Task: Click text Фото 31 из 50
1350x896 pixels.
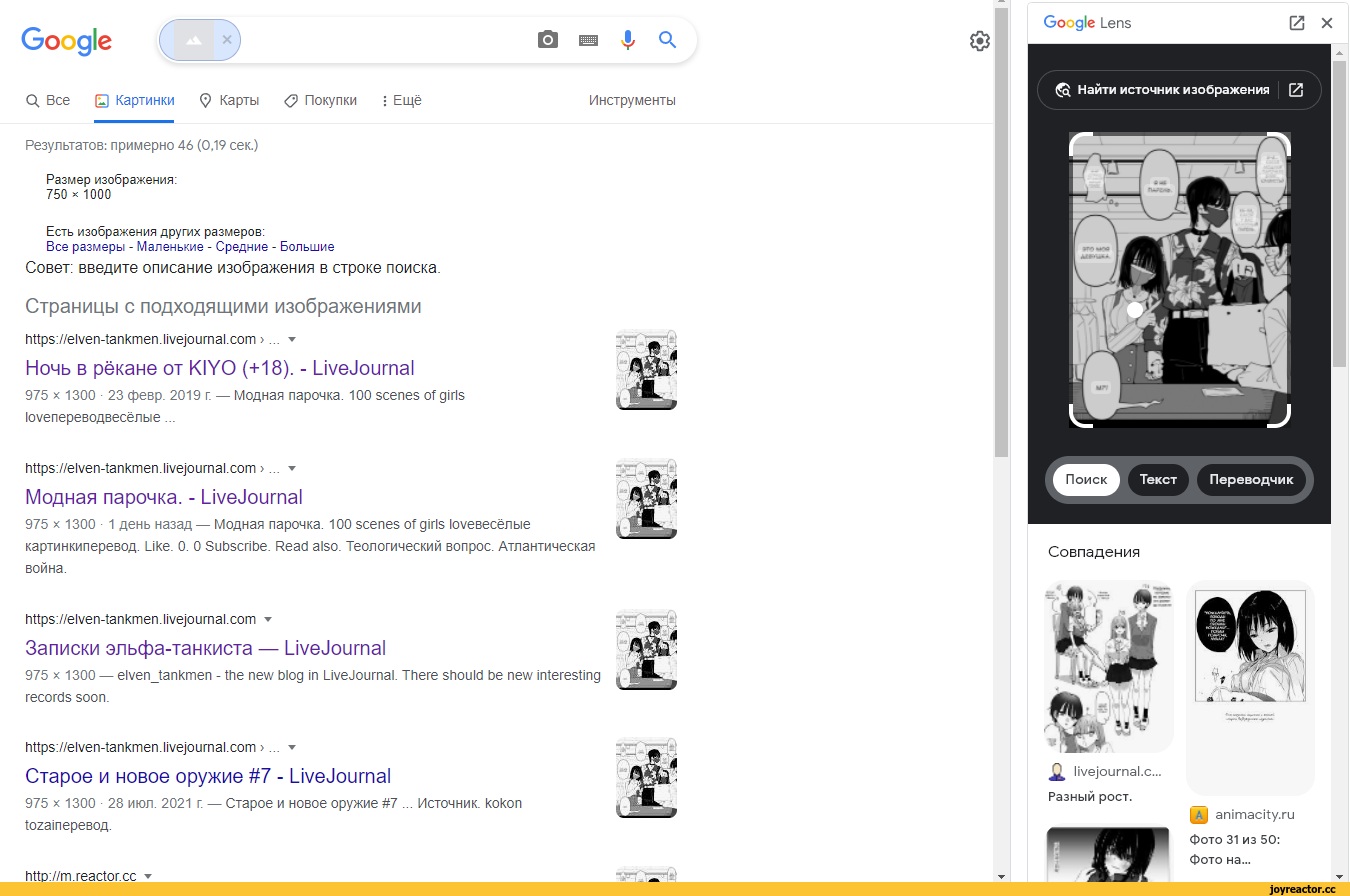Action: click(1235, 840)
